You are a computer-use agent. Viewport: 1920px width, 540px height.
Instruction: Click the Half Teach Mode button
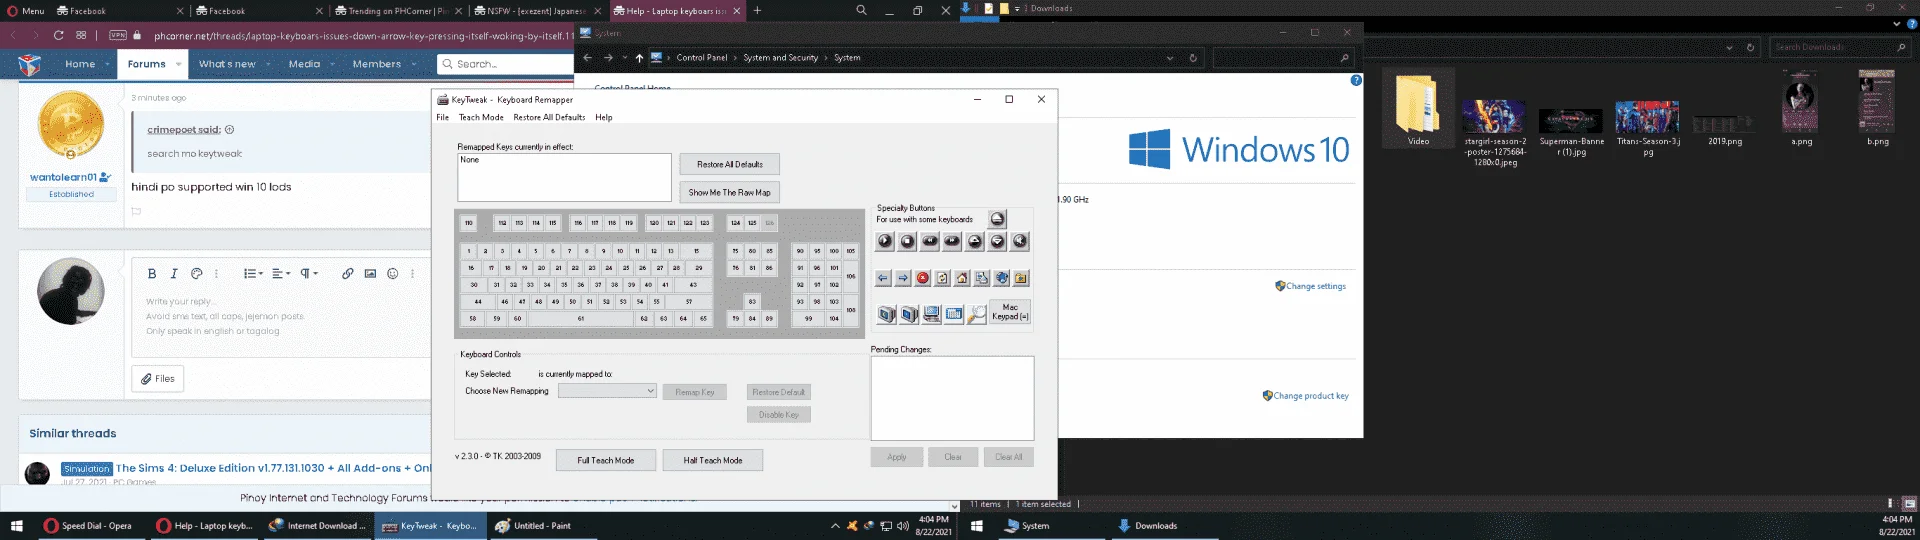pos(712,460)
